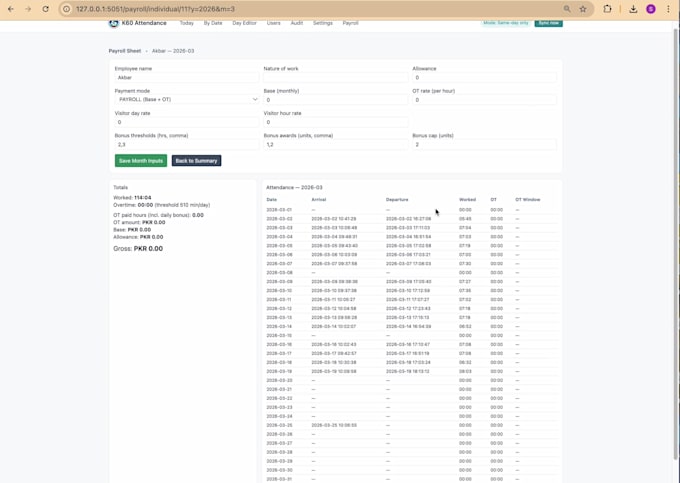
Task: Click the date cell 2026-03-10
Action: 279,290
